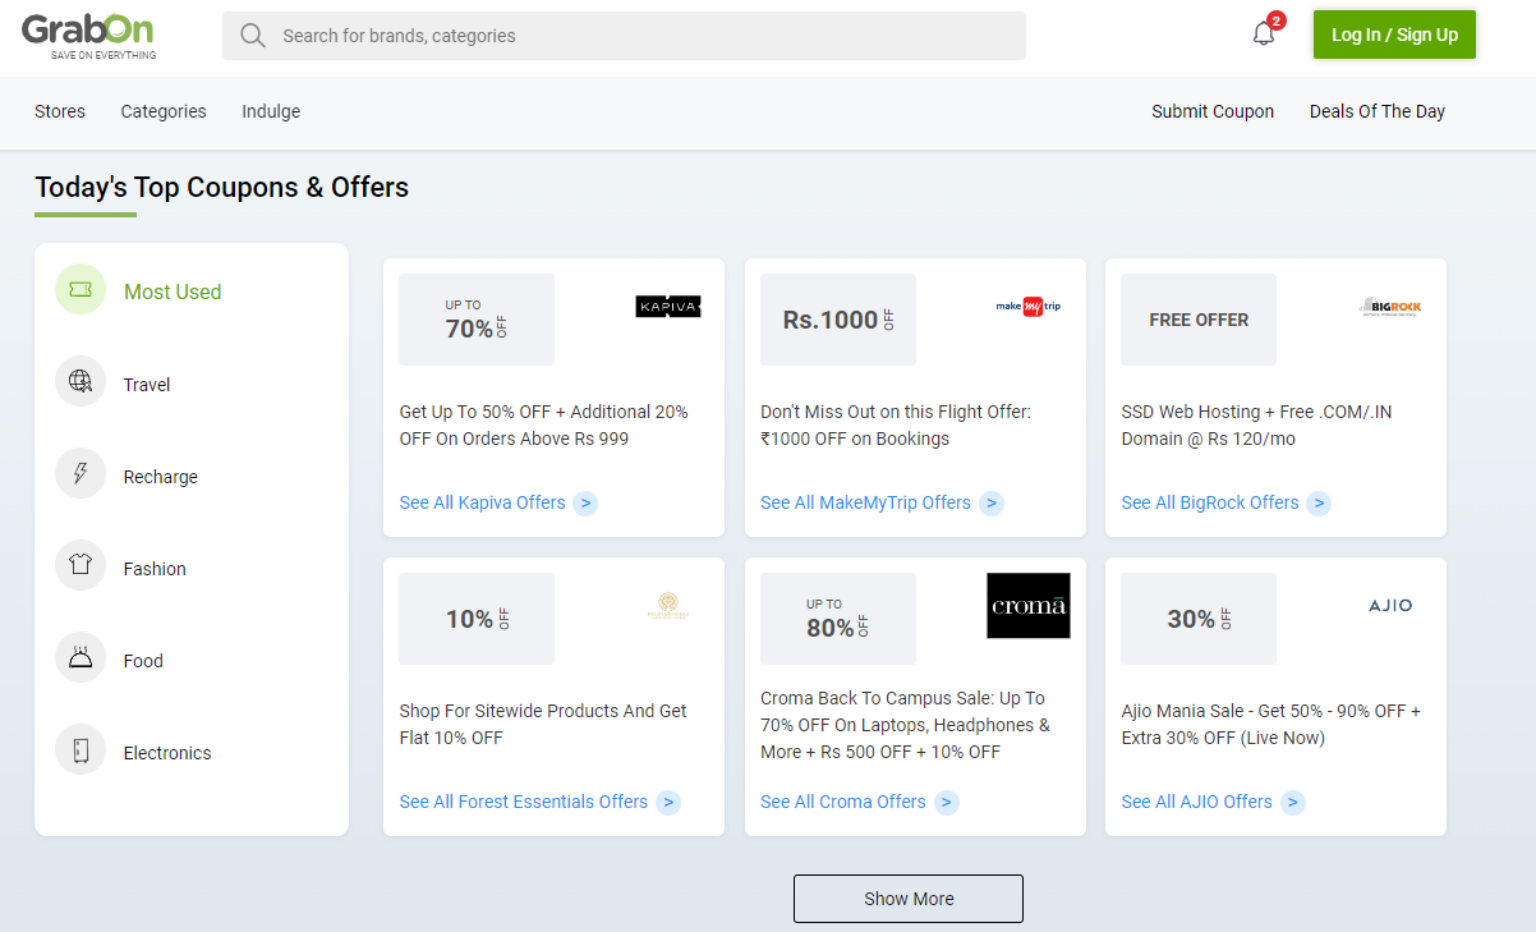Open AJIO via its brand logo
1536x932 pixels.
click(x=1390, y=605)
